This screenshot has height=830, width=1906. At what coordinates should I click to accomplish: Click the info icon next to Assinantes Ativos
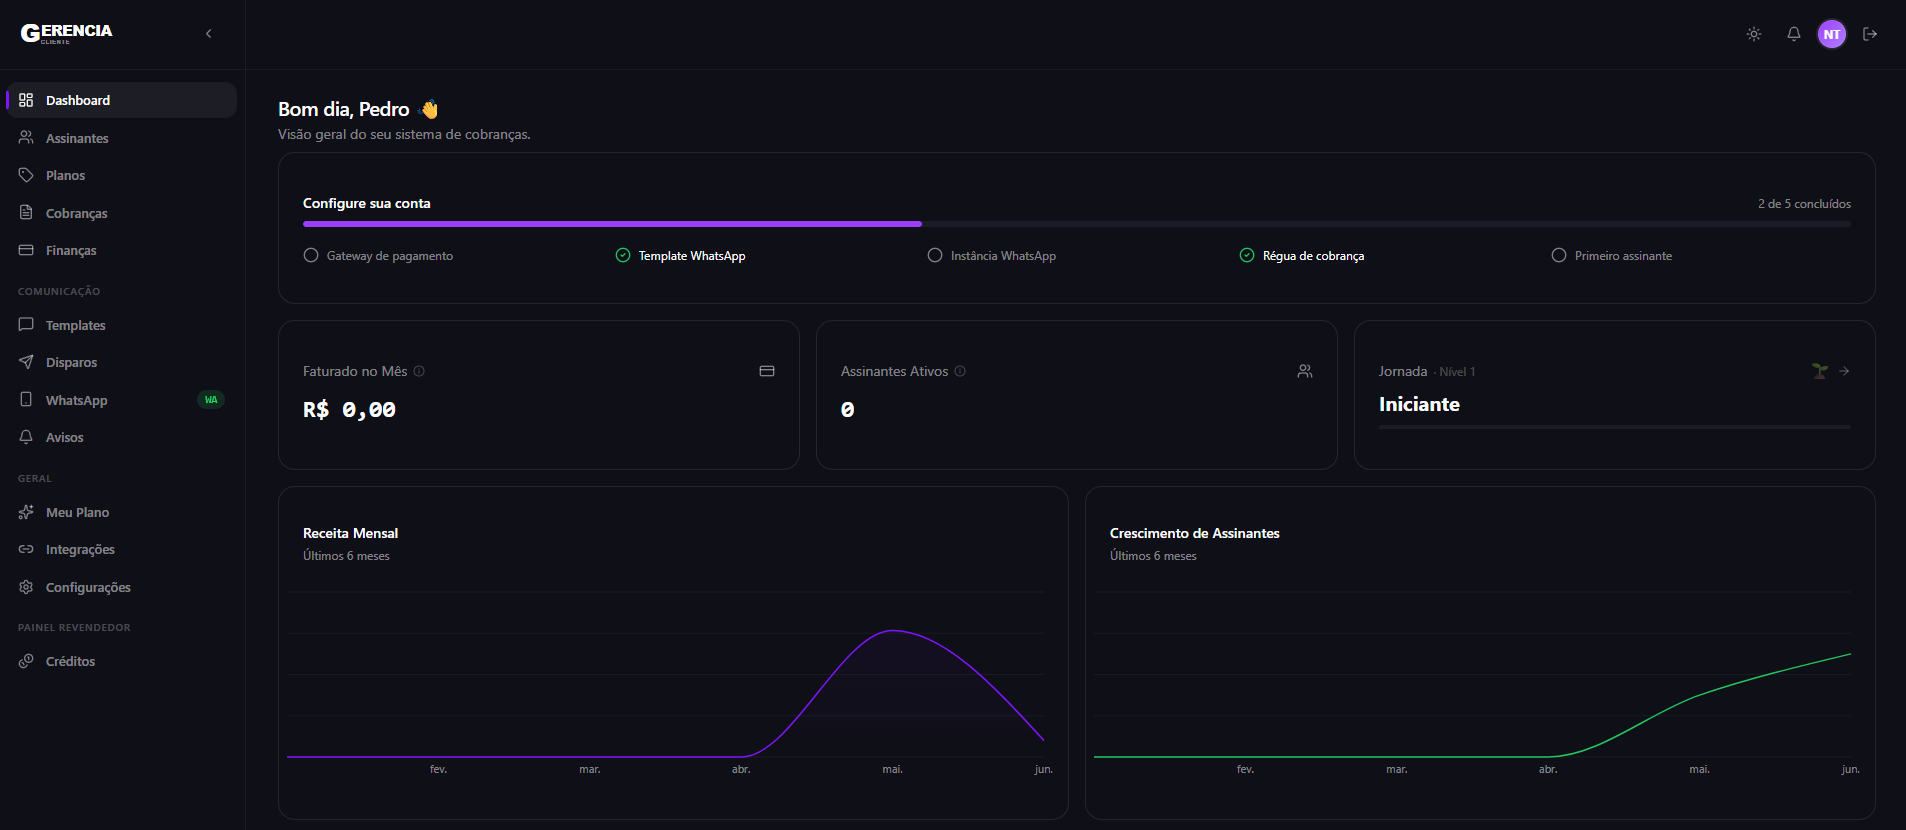(960, 371)
